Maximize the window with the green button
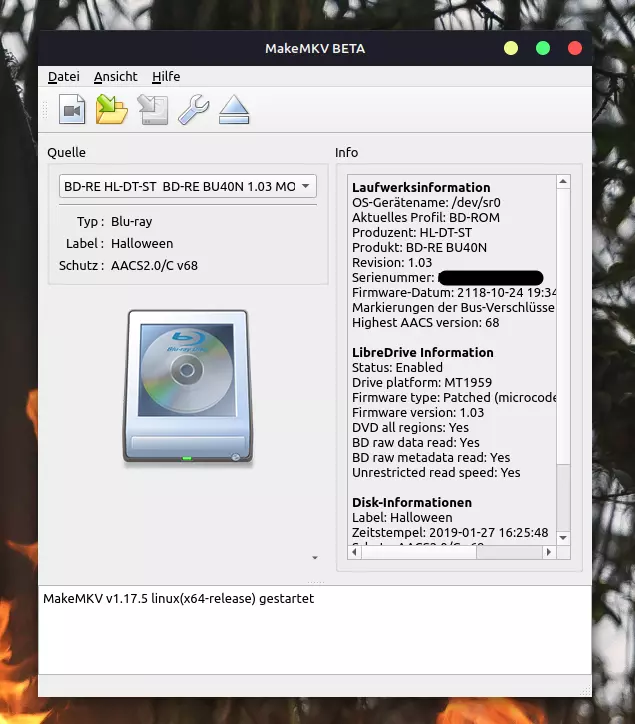The image size is (635, 724). [543, 48]
